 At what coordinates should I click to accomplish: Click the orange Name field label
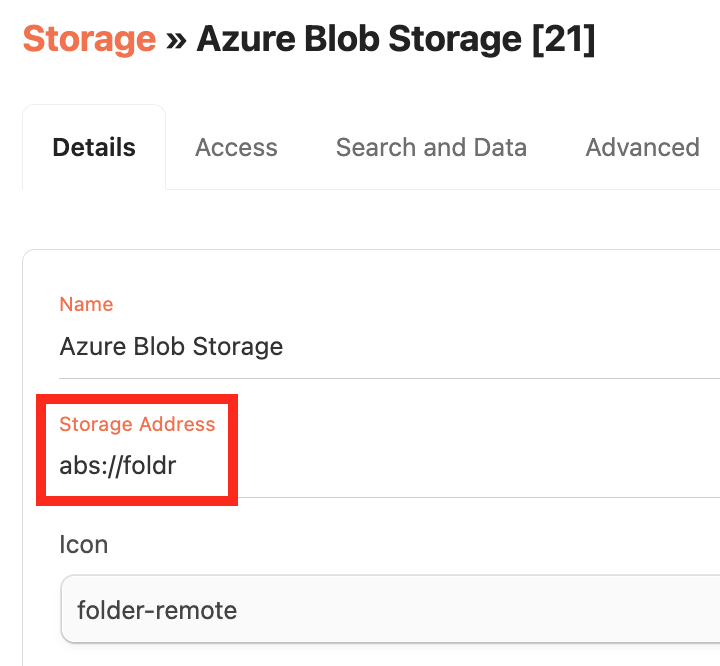point(86,304)
